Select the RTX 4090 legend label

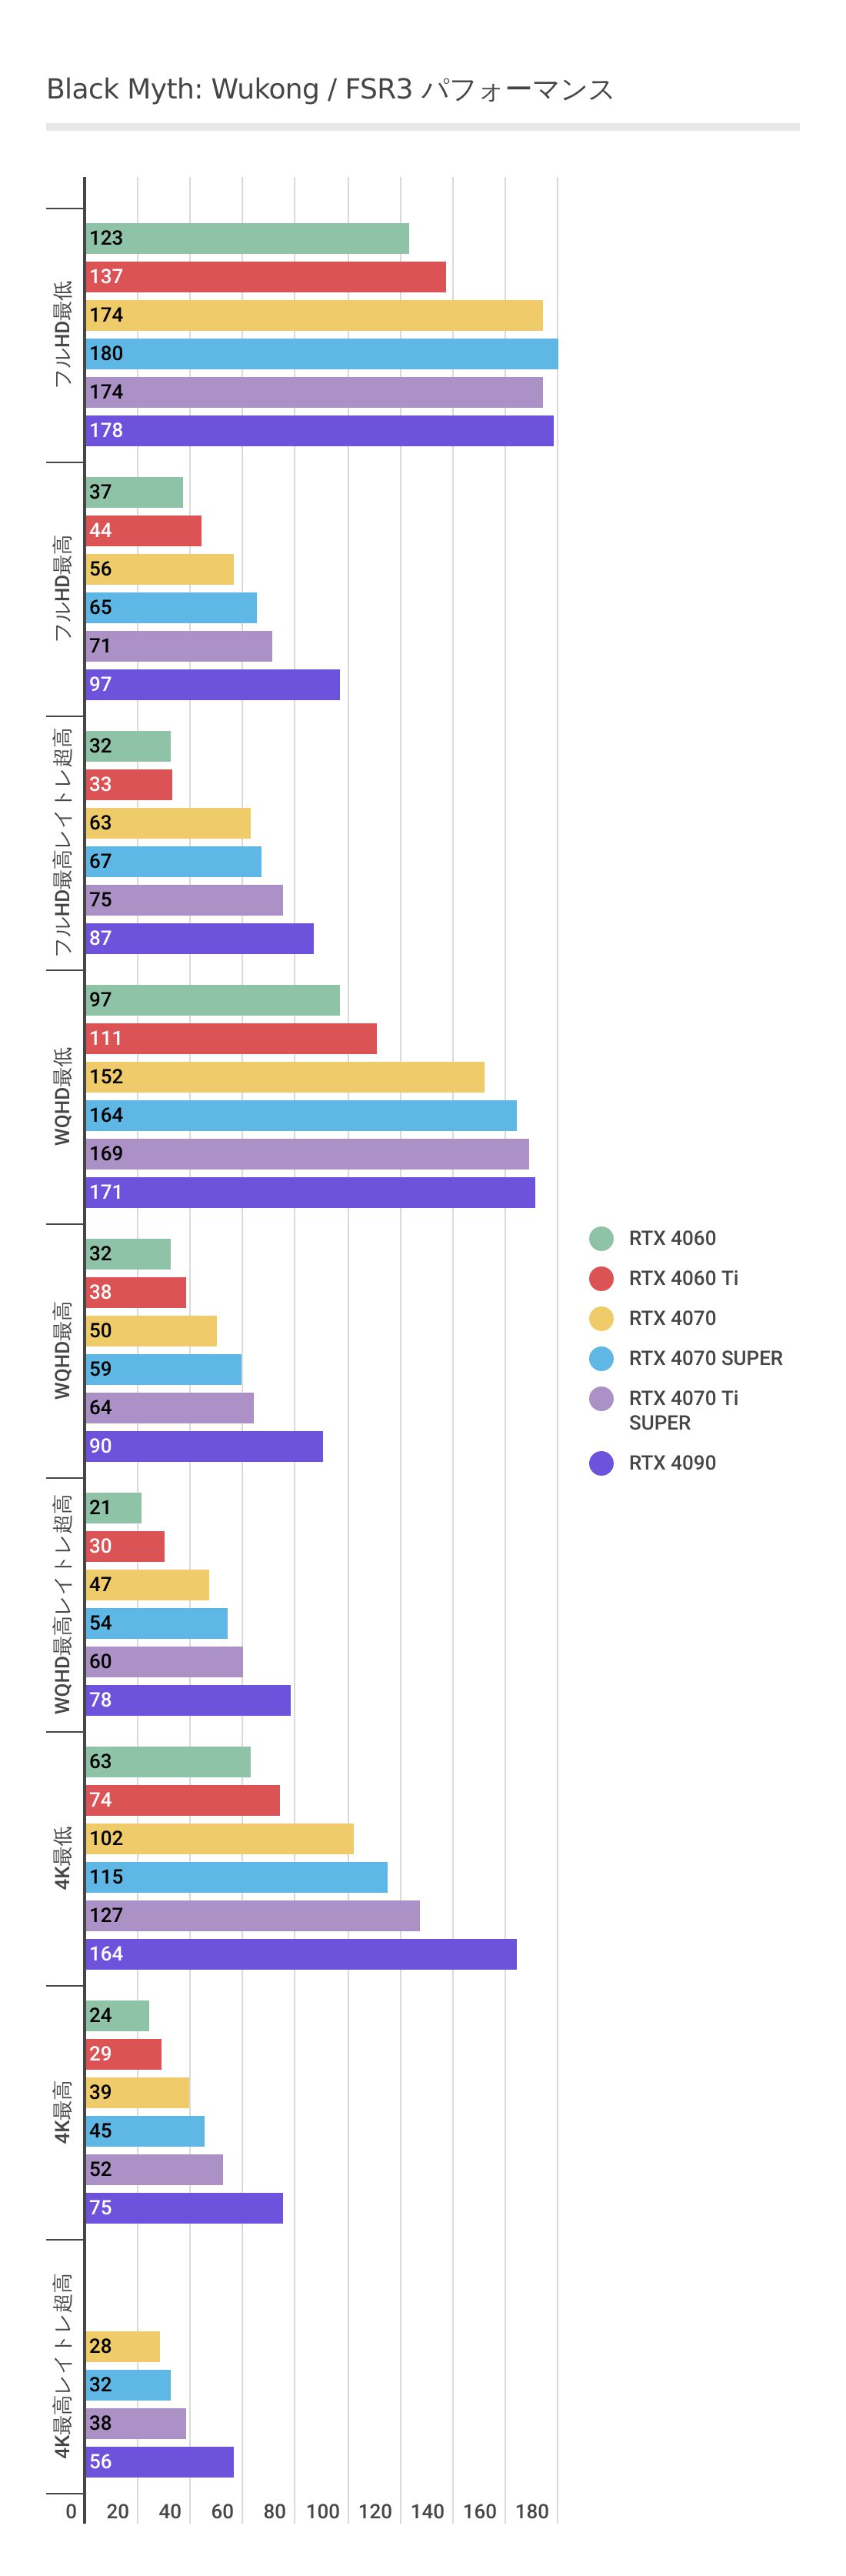pyautogui.click(x=672, y=1463)
